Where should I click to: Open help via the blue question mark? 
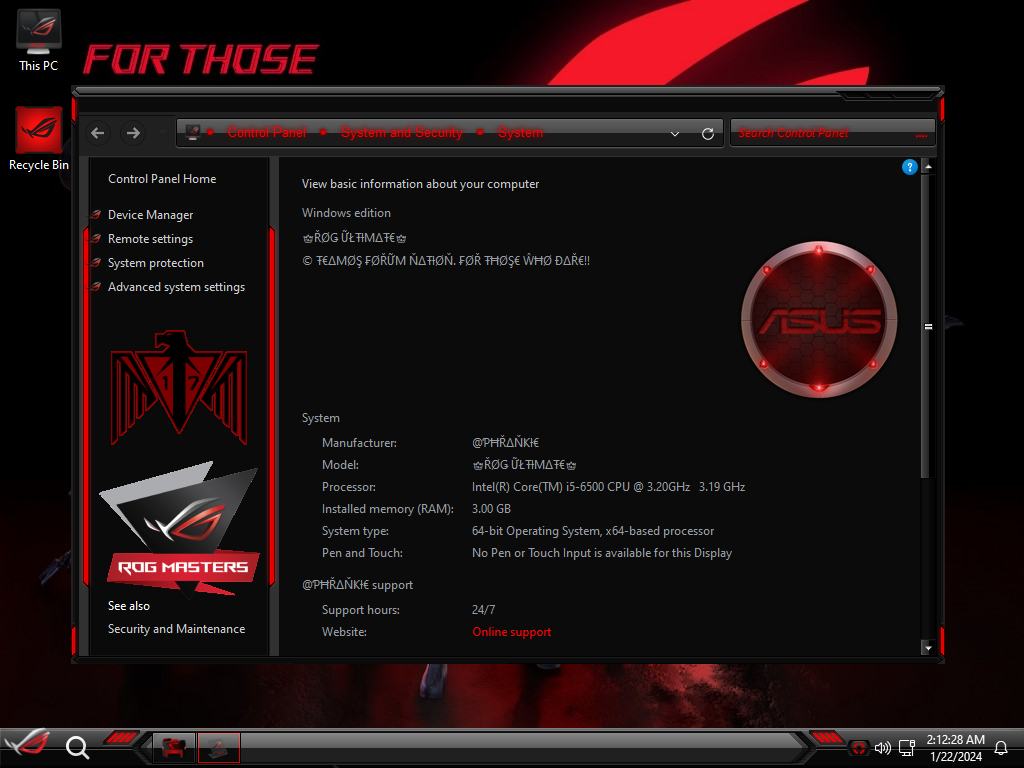tap(909, 167)
